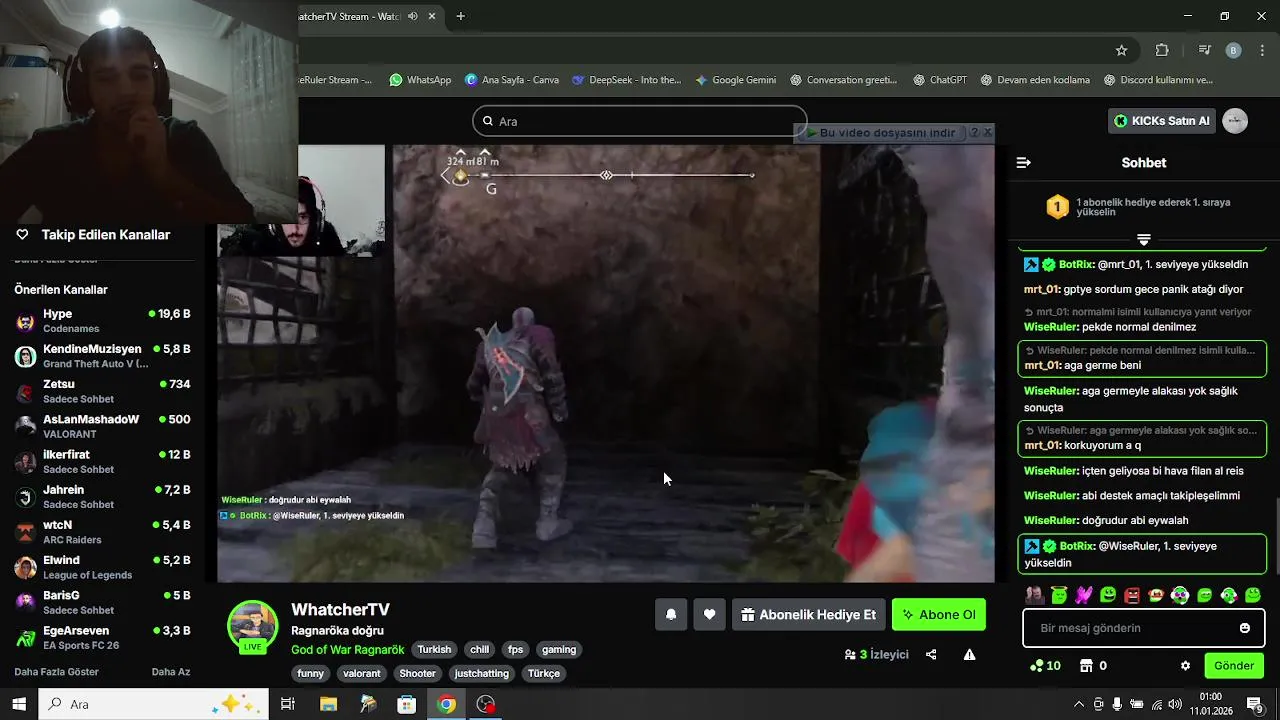Open Chrome extensions puzzle icon
Image resolution: width=1280 pixels, height=720 pixels.
click(x=1162, y=50)
